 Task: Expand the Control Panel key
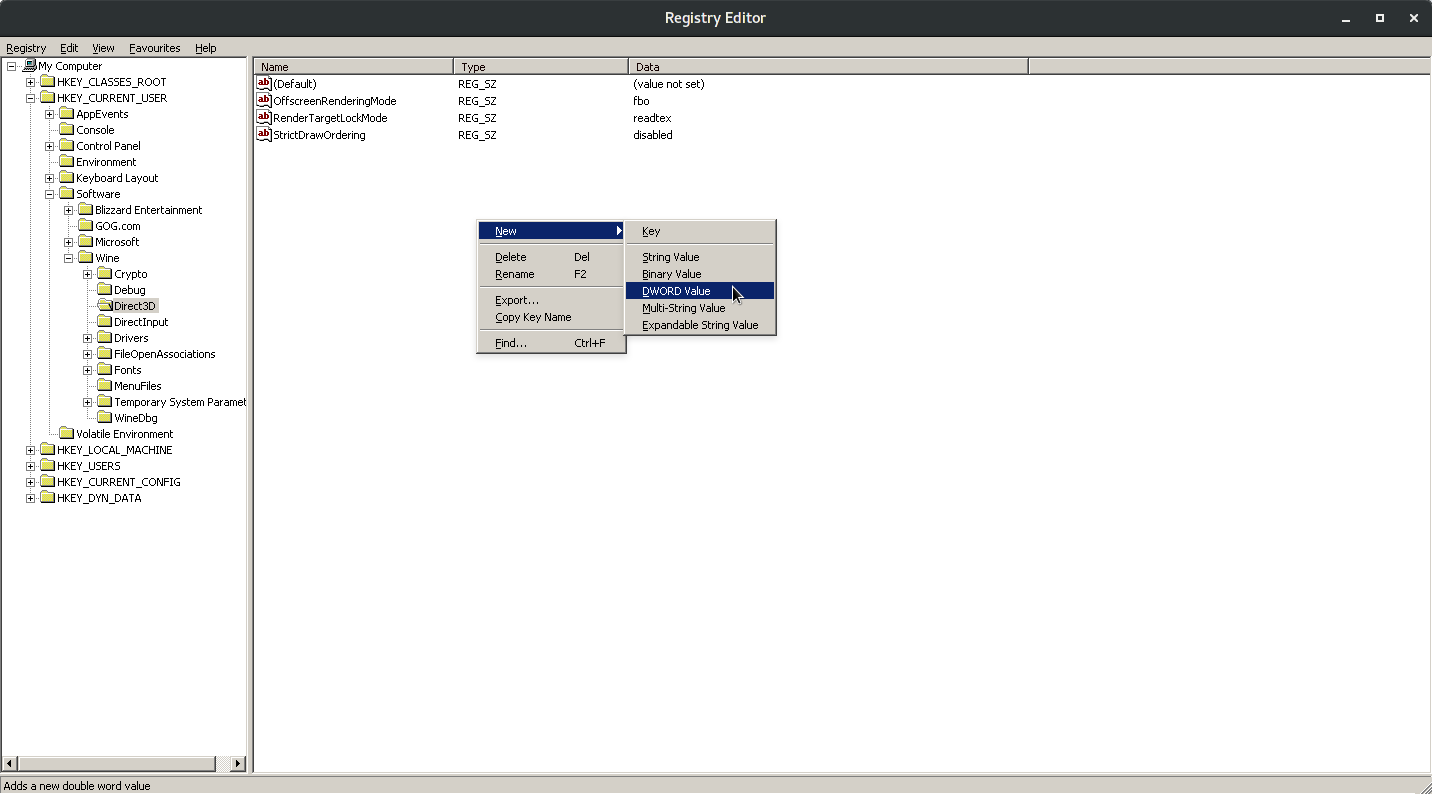tap(49, 146)
